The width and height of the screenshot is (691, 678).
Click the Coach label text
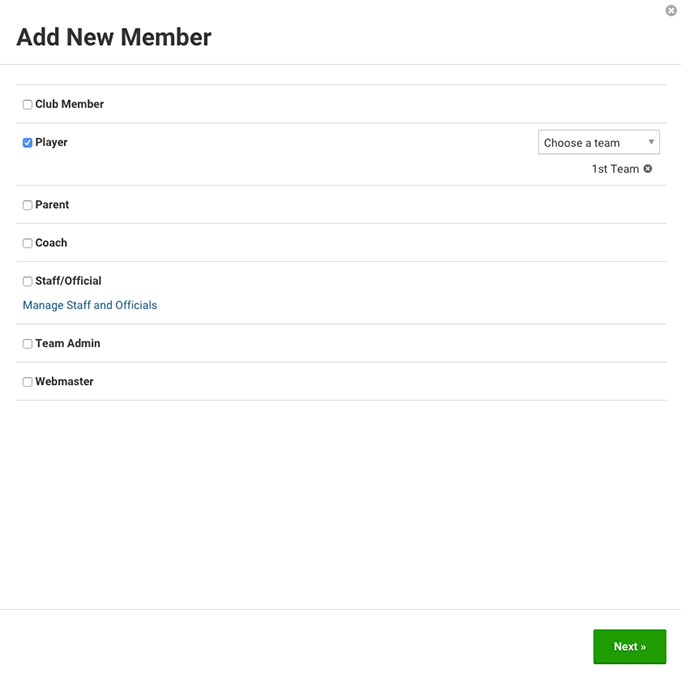[51, 243]
